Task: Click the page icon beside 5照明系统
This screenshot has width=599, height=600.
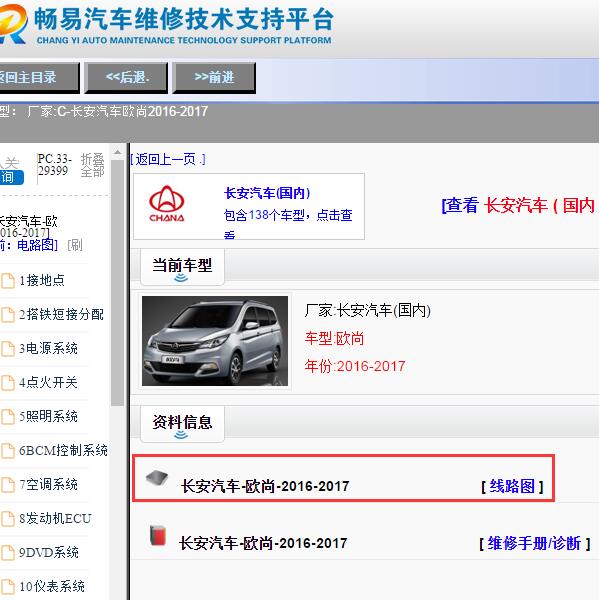Action: [x=7, y=417]
